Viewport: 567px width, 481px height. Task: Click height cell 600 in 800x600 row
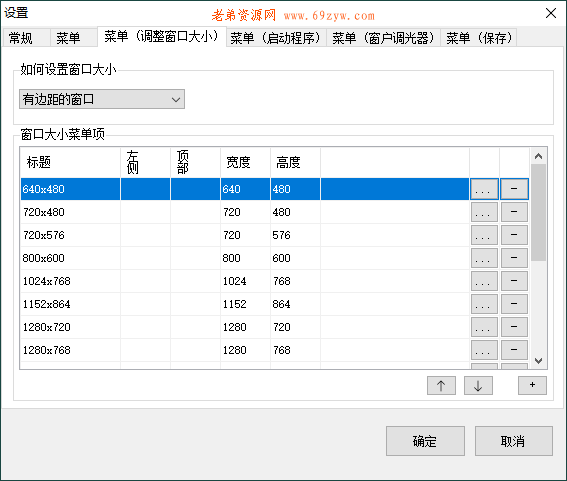[295, 258]
